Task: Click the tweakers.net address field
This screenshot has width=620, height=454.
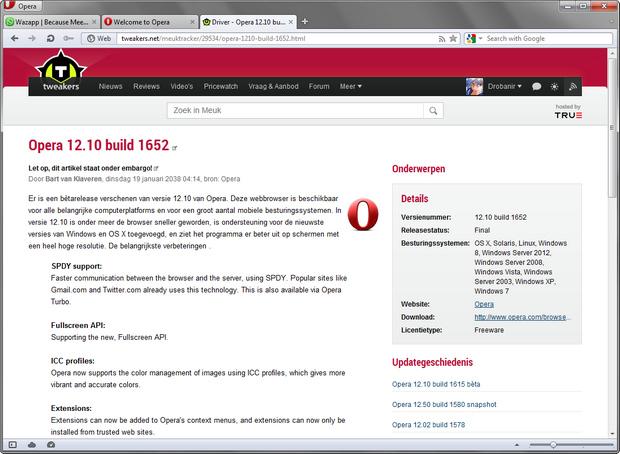Action: coord(277,38)
